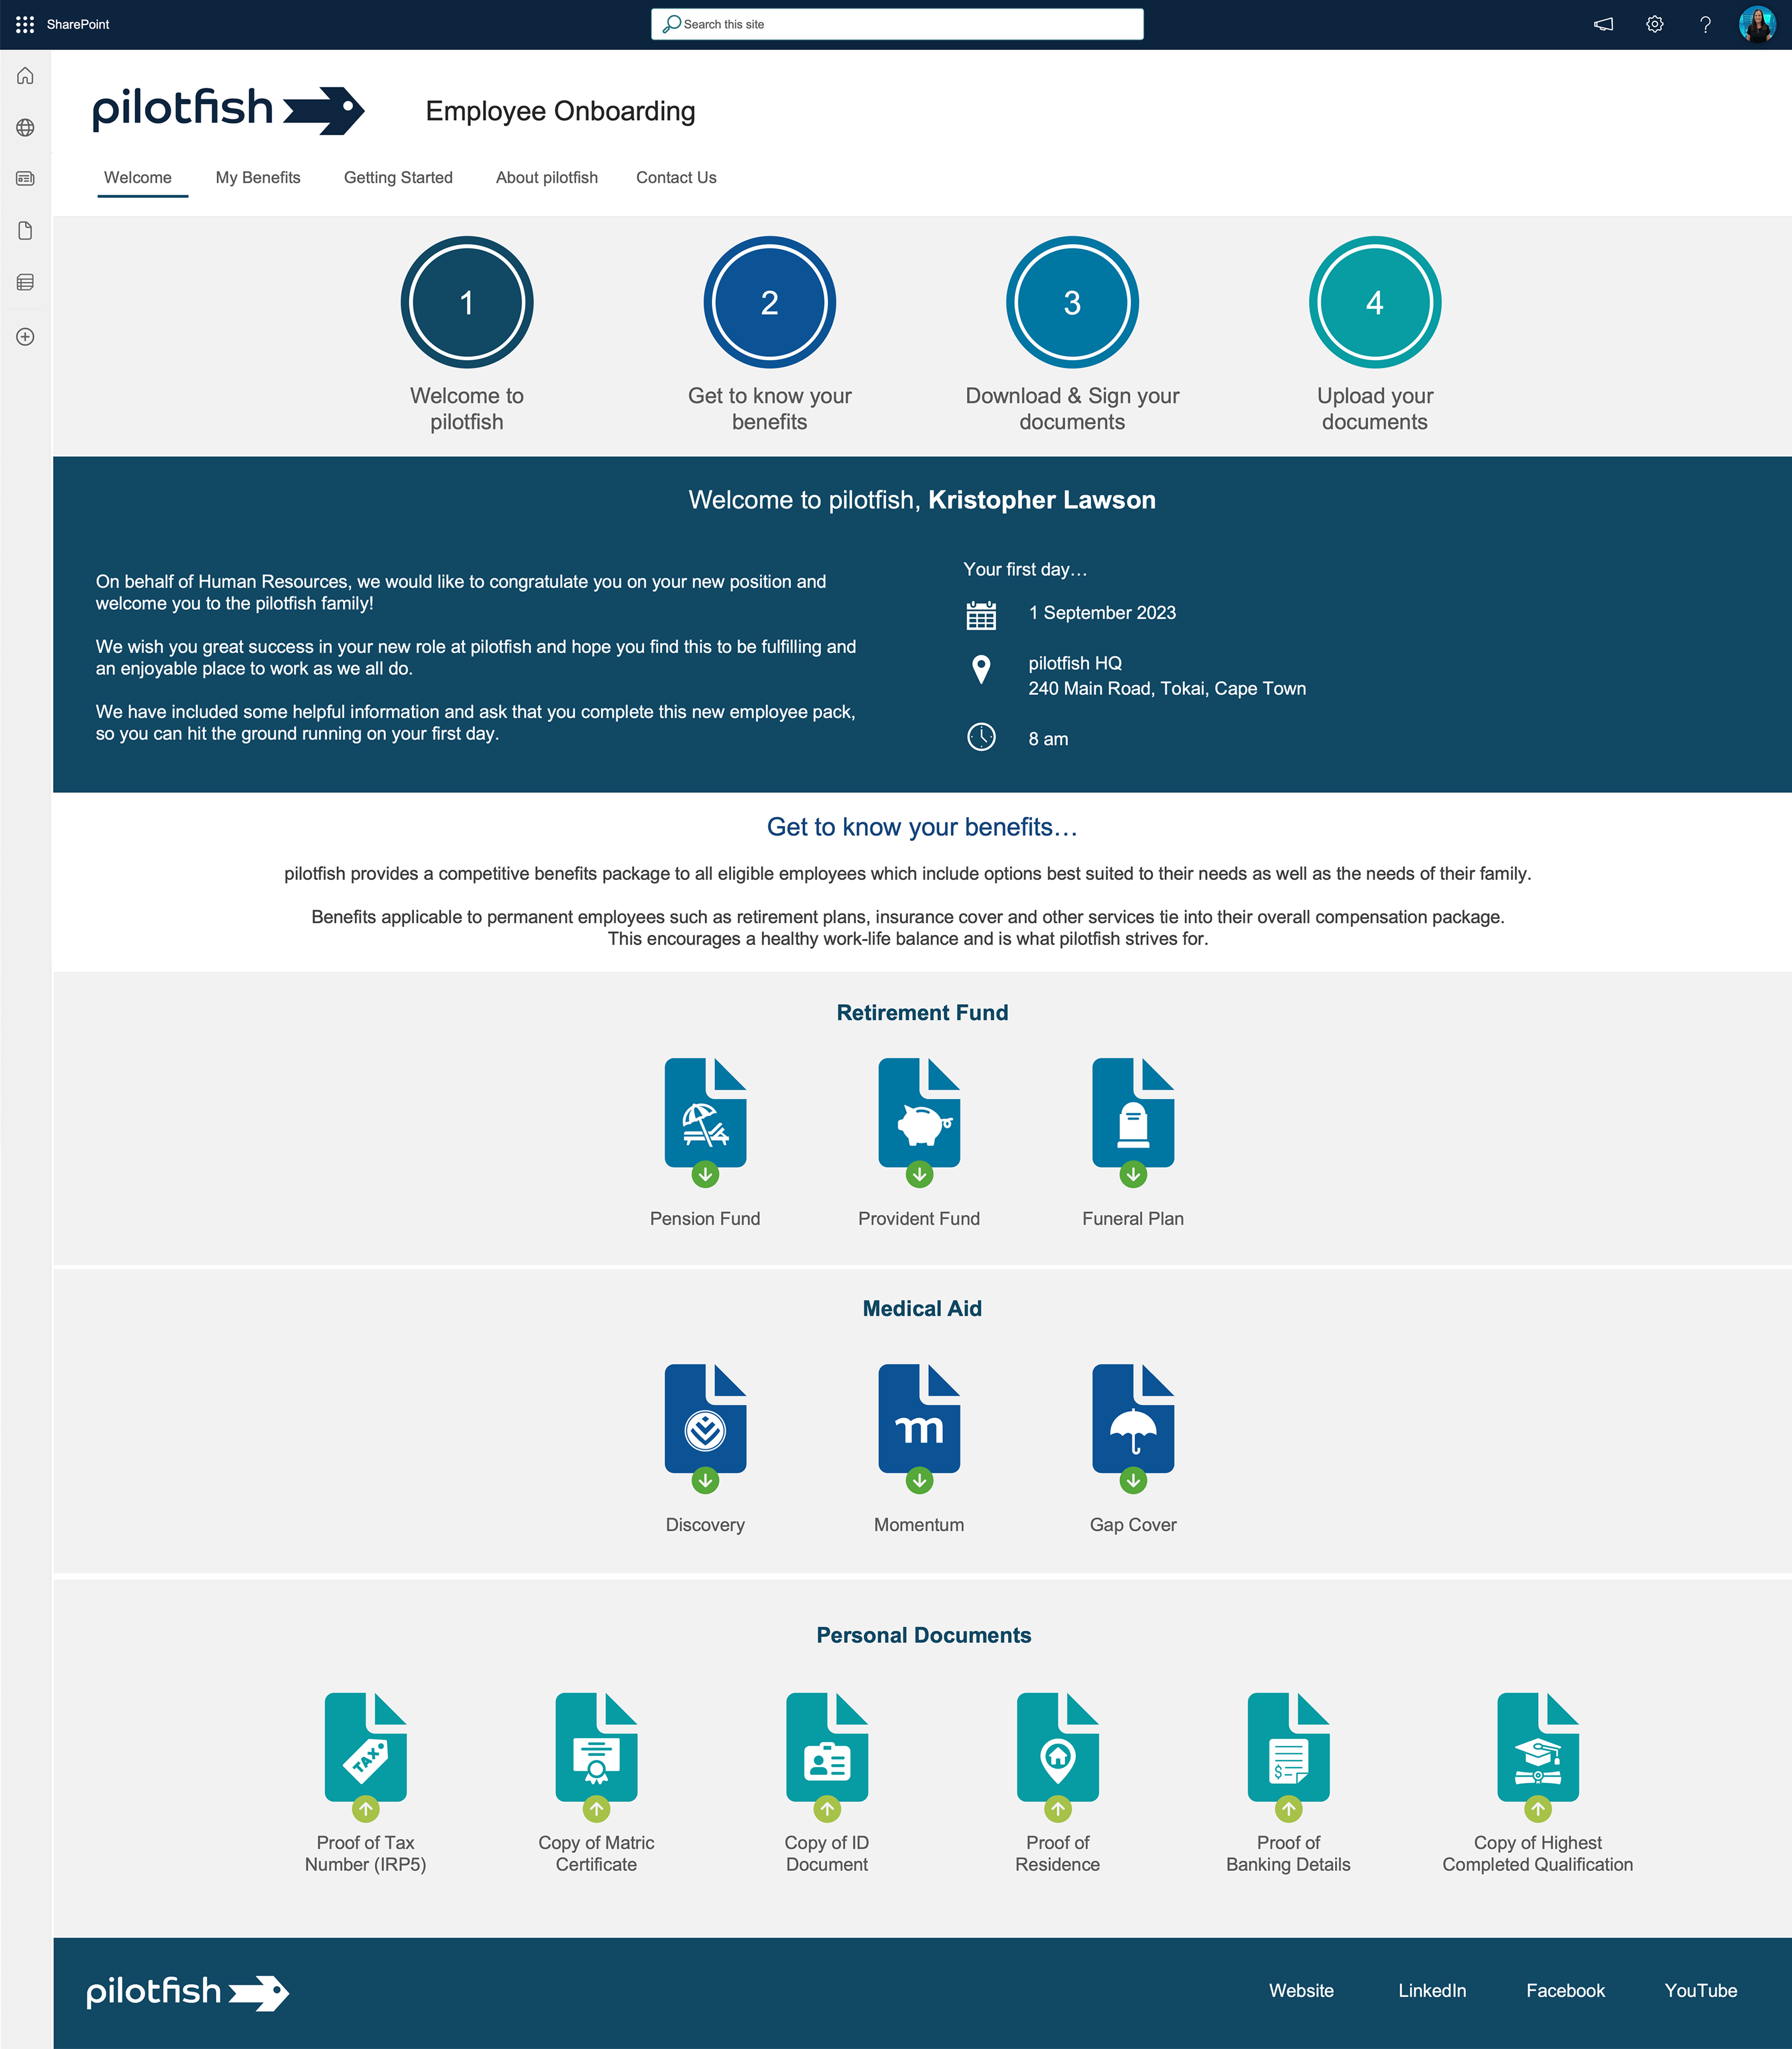Click the '240 Main Road, Tokai, Cape Town' address

click(1167, 688)
